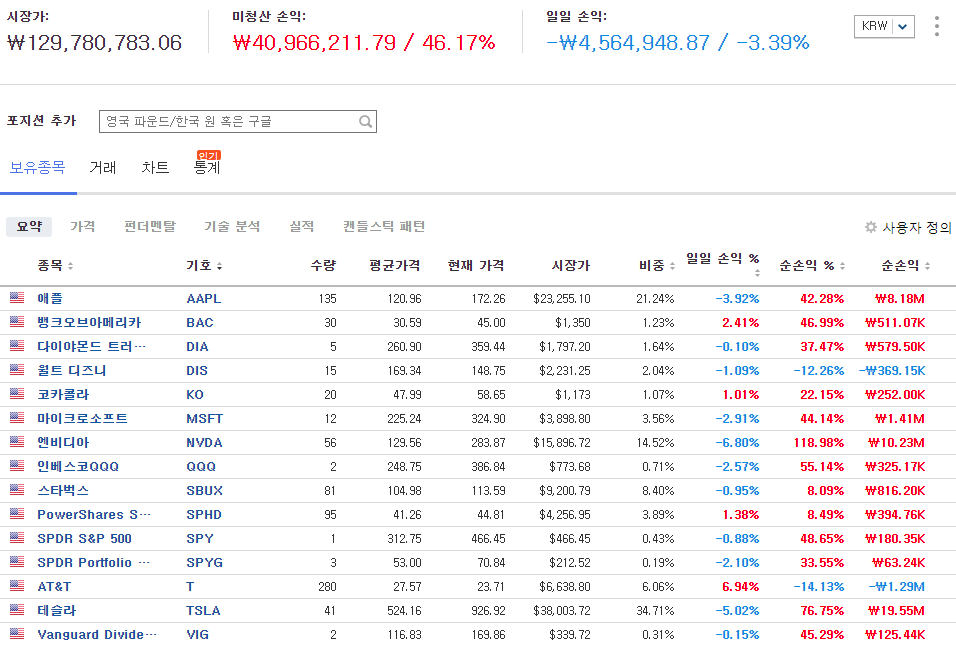Open the KRW currency dropdown
The image size is (956, 648).
click(x=884, y=26)
